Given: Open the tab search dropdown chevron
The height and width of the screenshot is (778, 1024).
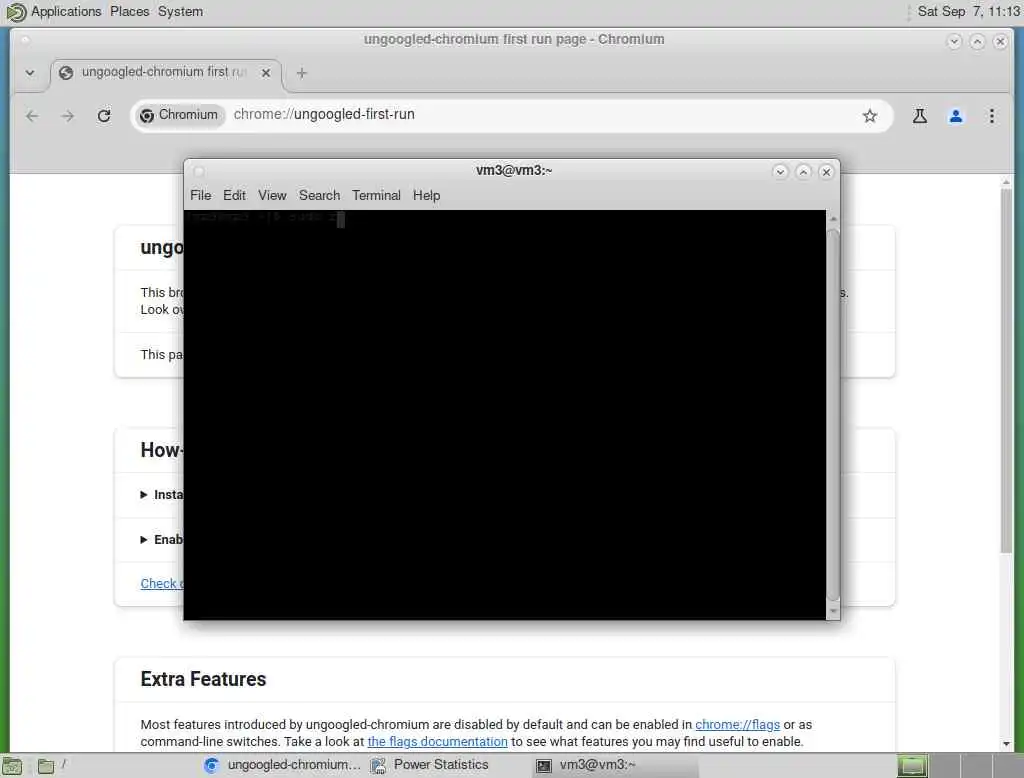Looking at the screenshot, I should [x=30, y=73].
